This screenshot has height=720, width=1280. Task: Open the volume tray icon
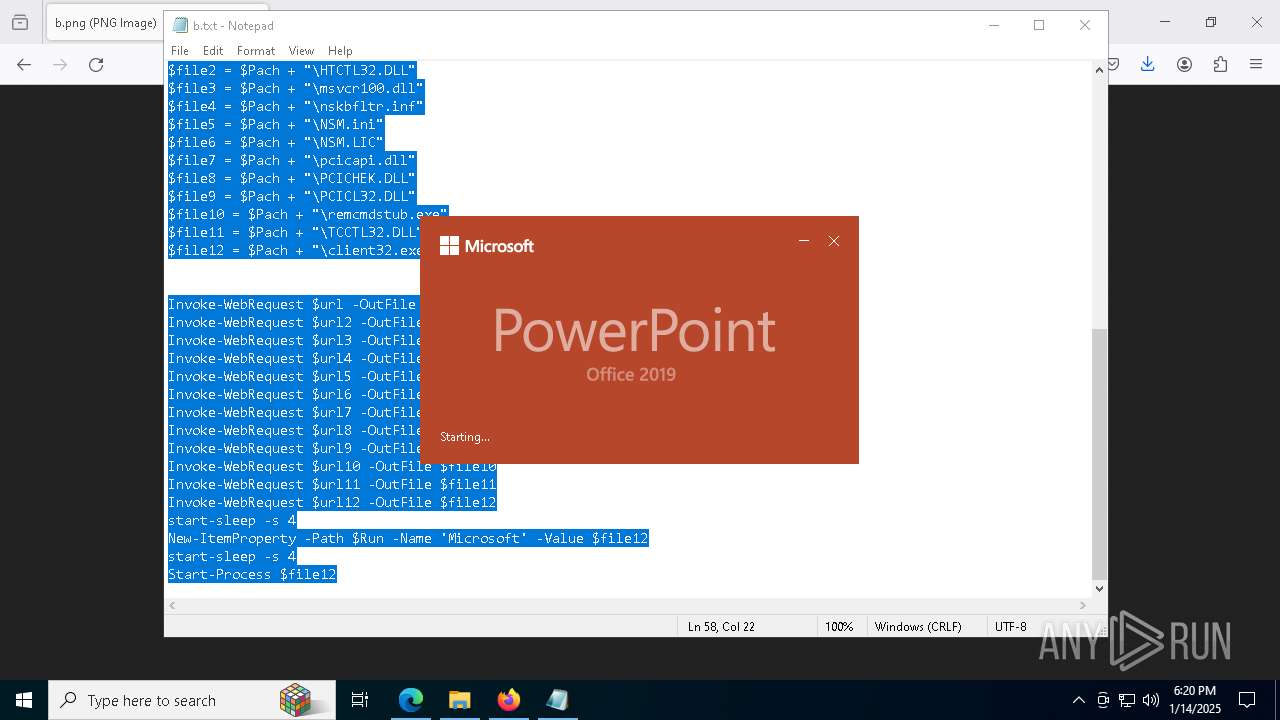coord(1151,700)
